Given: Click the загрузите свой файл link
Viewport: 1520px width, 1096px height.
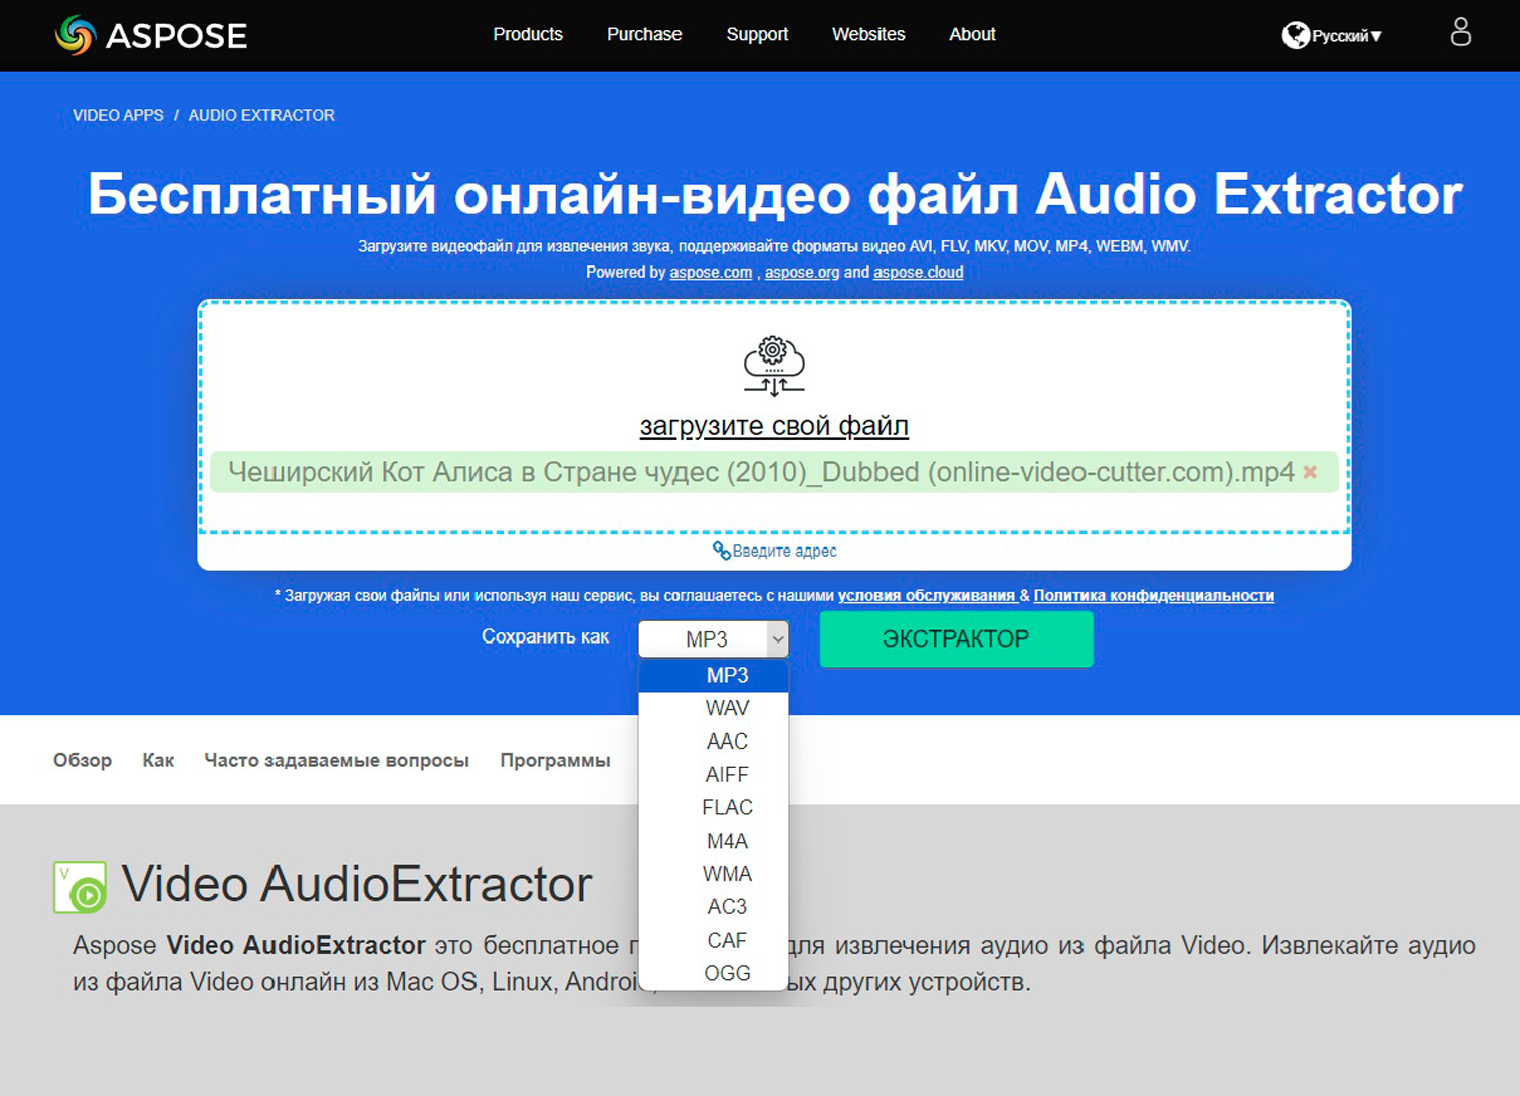Looking at the screenshot, I should point(774,426).
